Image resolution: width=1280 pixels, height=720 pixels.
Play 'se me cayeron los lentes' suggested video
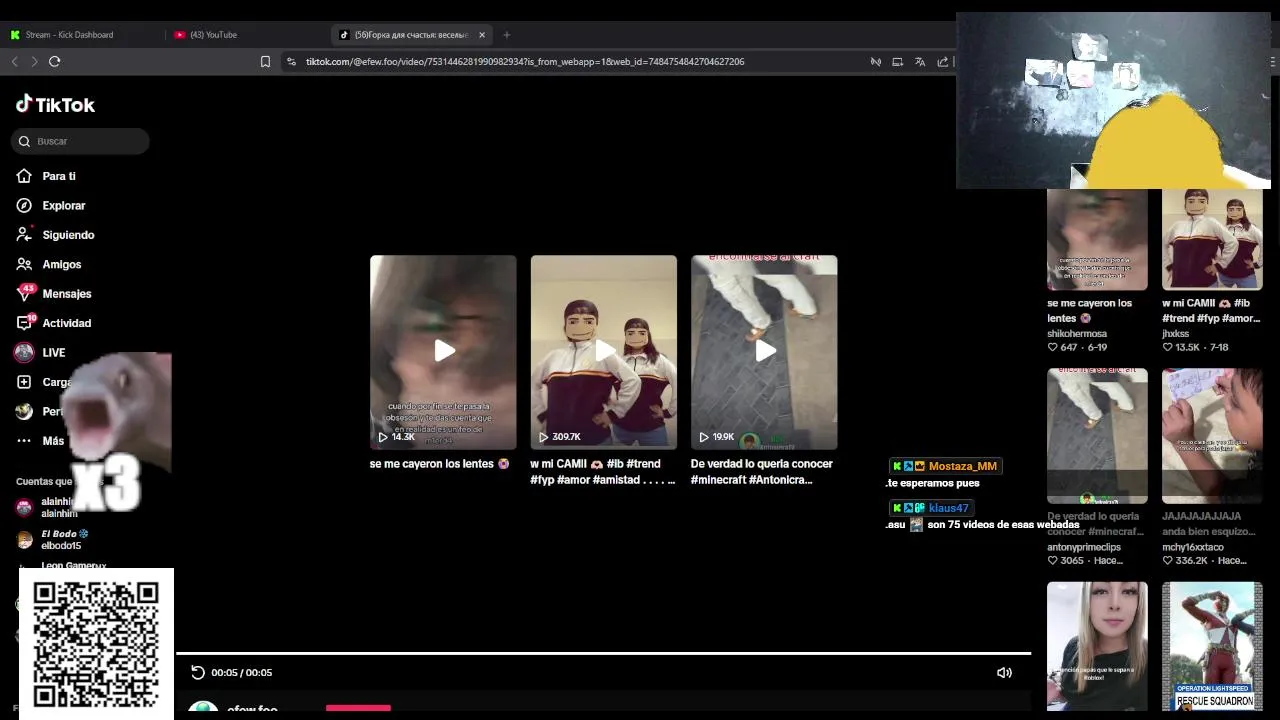(x=443, y=352)
